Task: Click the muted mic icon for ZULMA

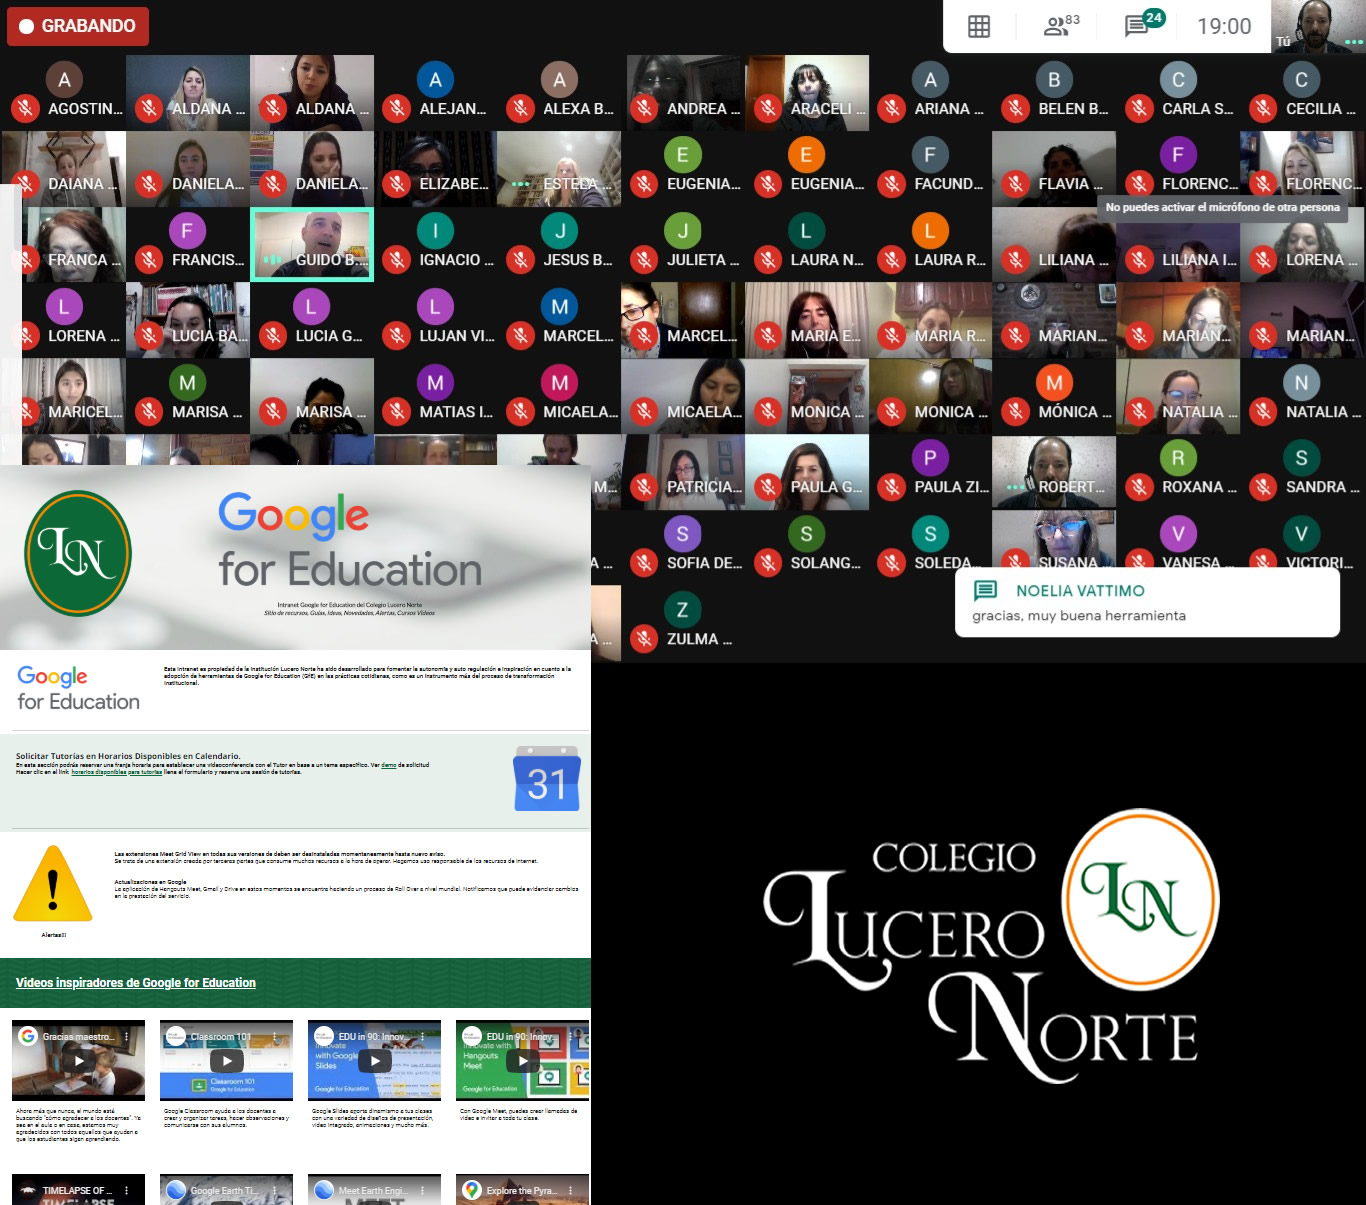Action: (x=645, y=638)
